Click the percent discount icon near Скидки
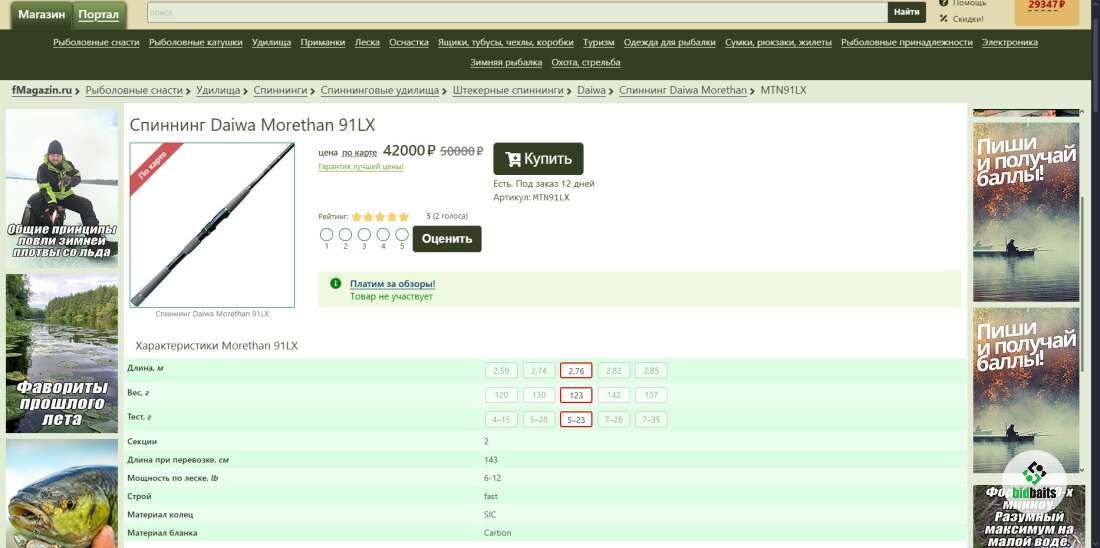This screenshot has height=548, width=1100. (944, 19)
